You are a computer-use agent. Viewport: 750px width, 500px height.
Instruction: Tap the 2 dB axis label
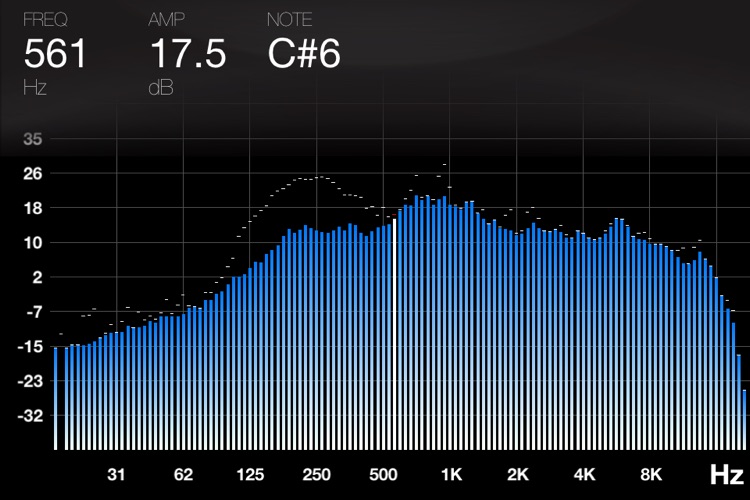pyautogui.click(x=37, y=278)
